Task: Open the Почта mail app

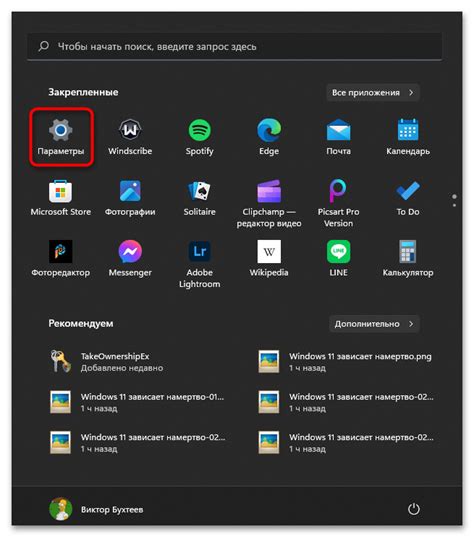Action: coord(338,137)
